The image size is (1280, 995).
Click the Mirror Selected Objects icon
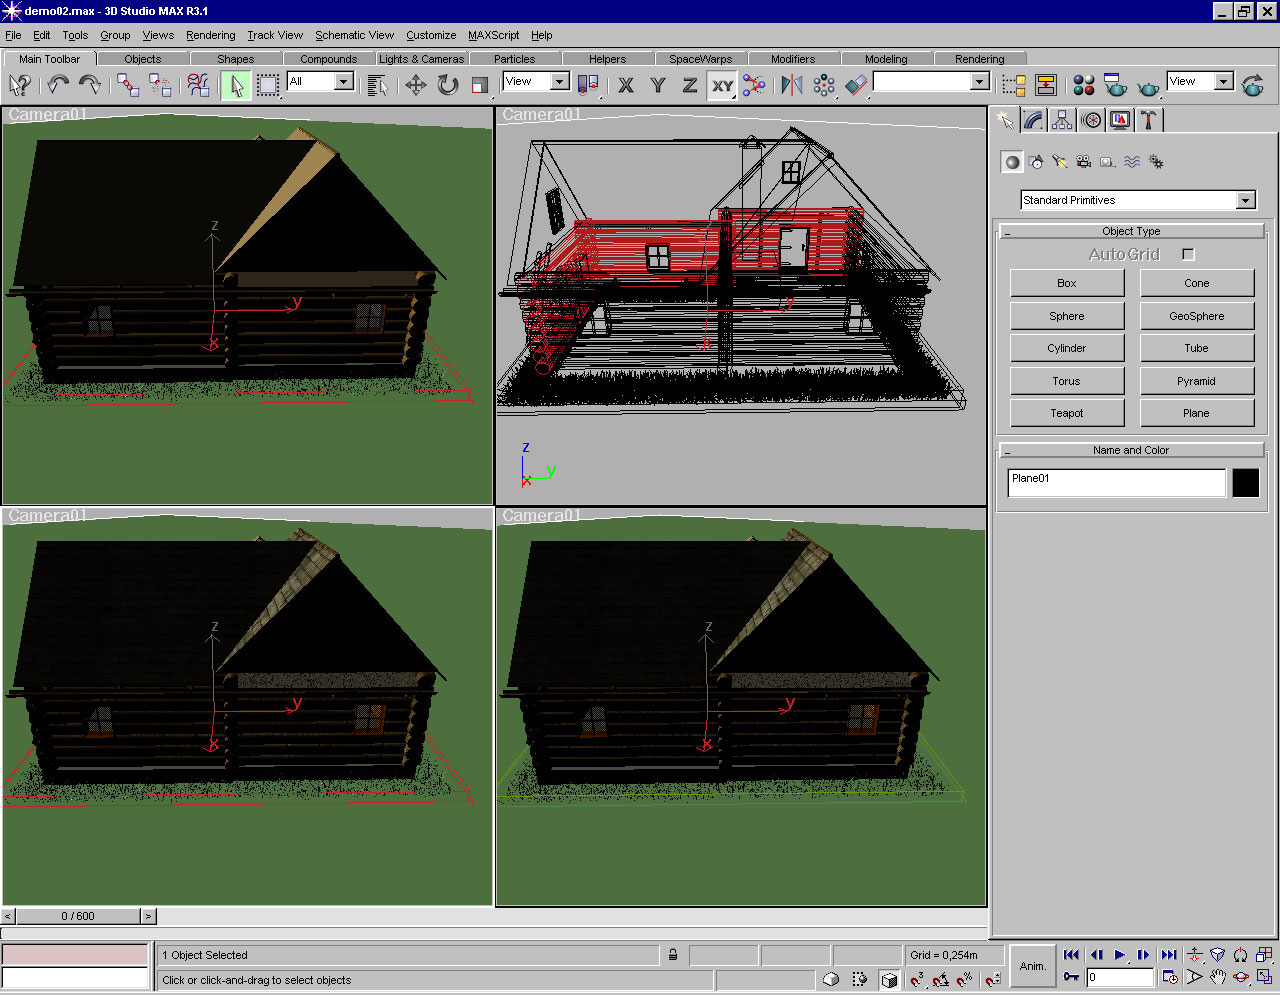coord(792,85)
